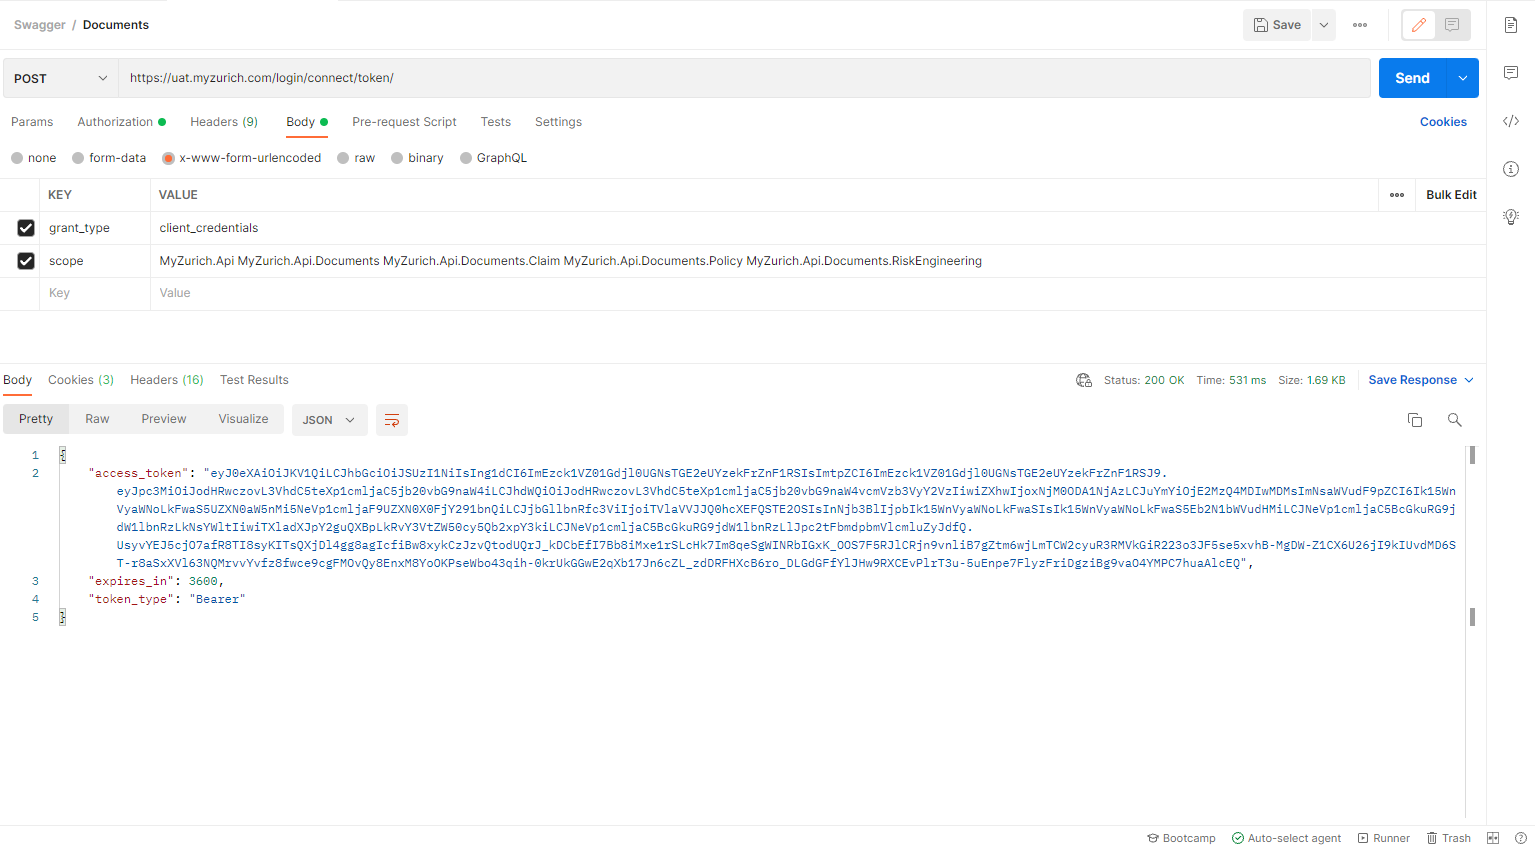Expand the Send button dropdown arrow
The image size is (1535, 850).
click(x=1463, y=78)
